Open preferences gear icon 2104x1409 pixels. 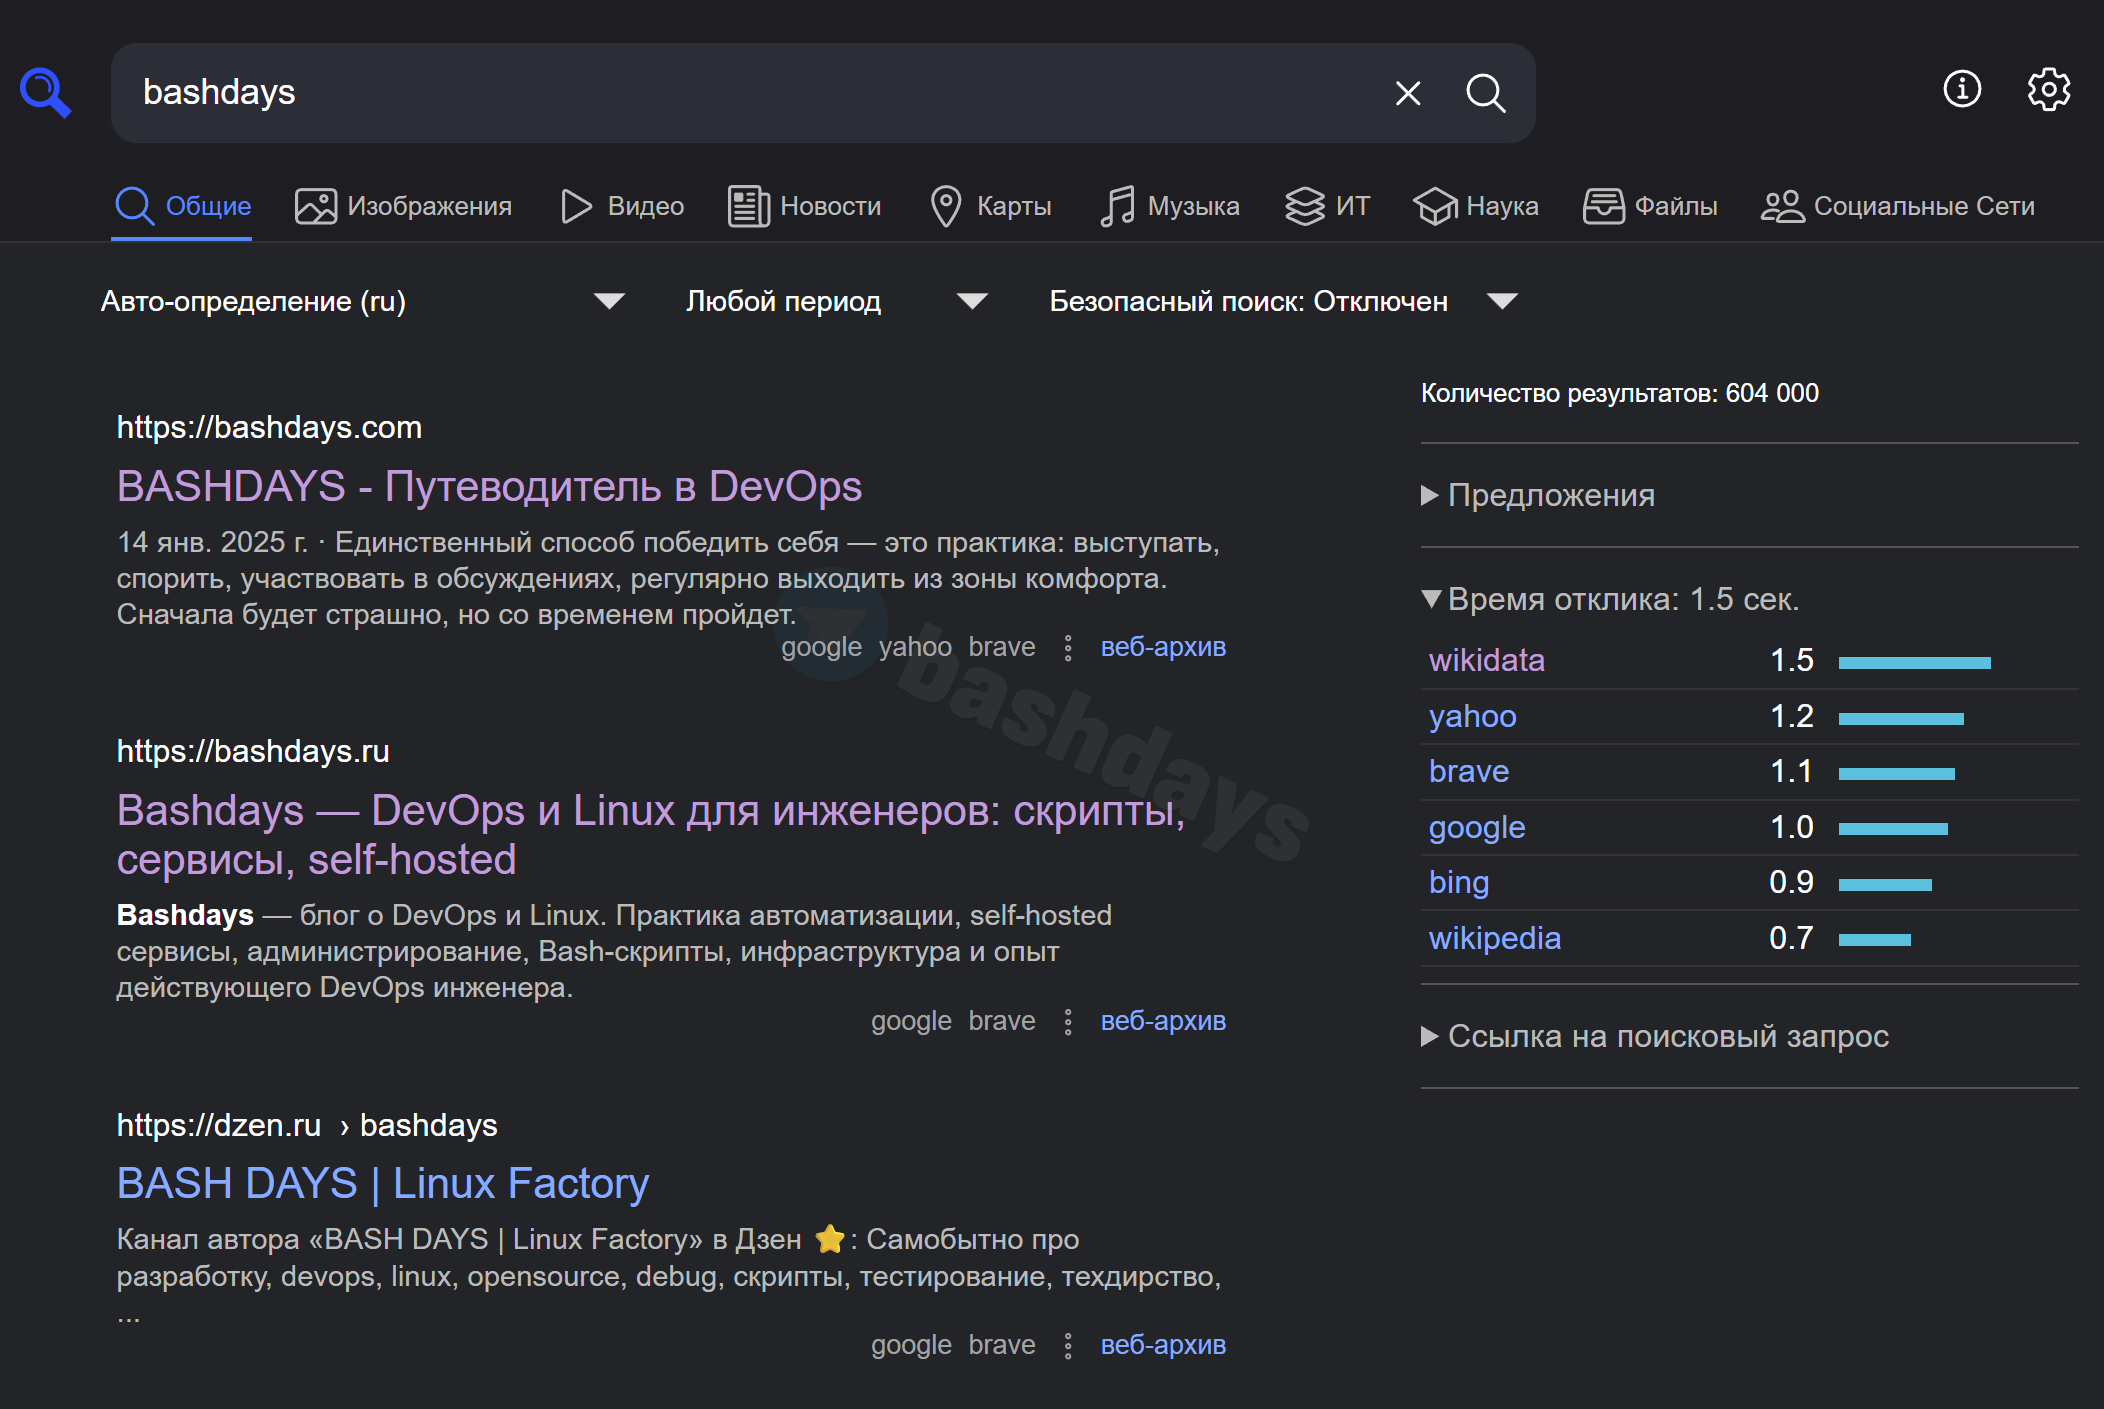coord(2048,89)
